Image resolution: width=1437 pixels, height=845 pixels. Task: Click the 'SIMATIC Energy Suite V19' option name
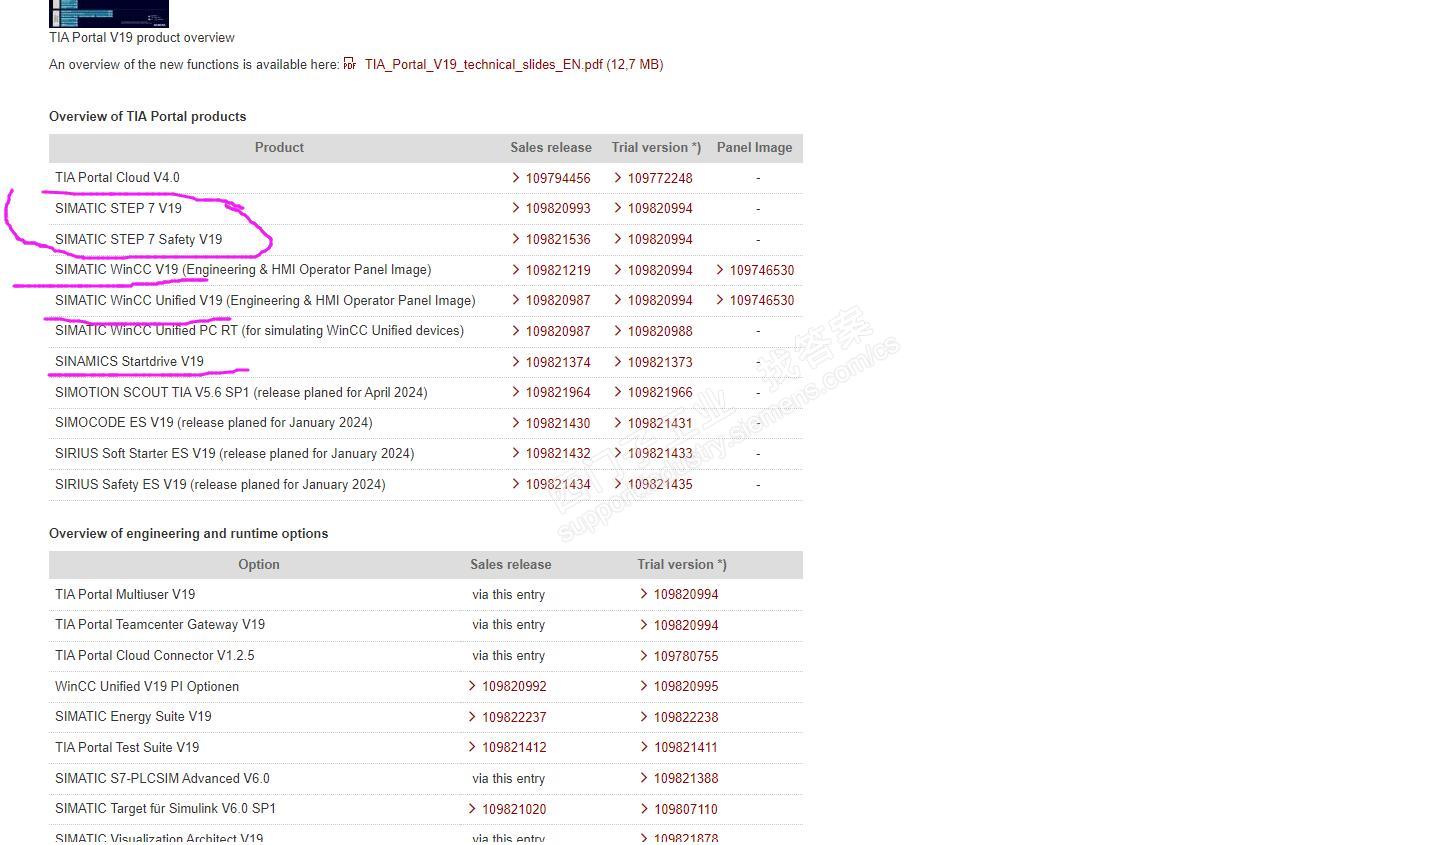[x=133, y=716]
